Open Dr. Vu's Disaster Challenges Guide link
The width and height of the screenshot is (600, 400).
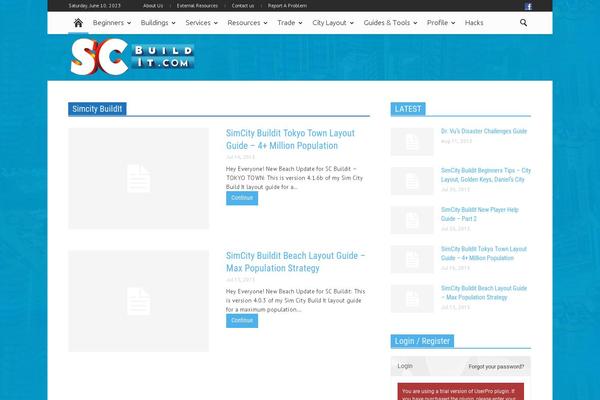tap(484, 131)
